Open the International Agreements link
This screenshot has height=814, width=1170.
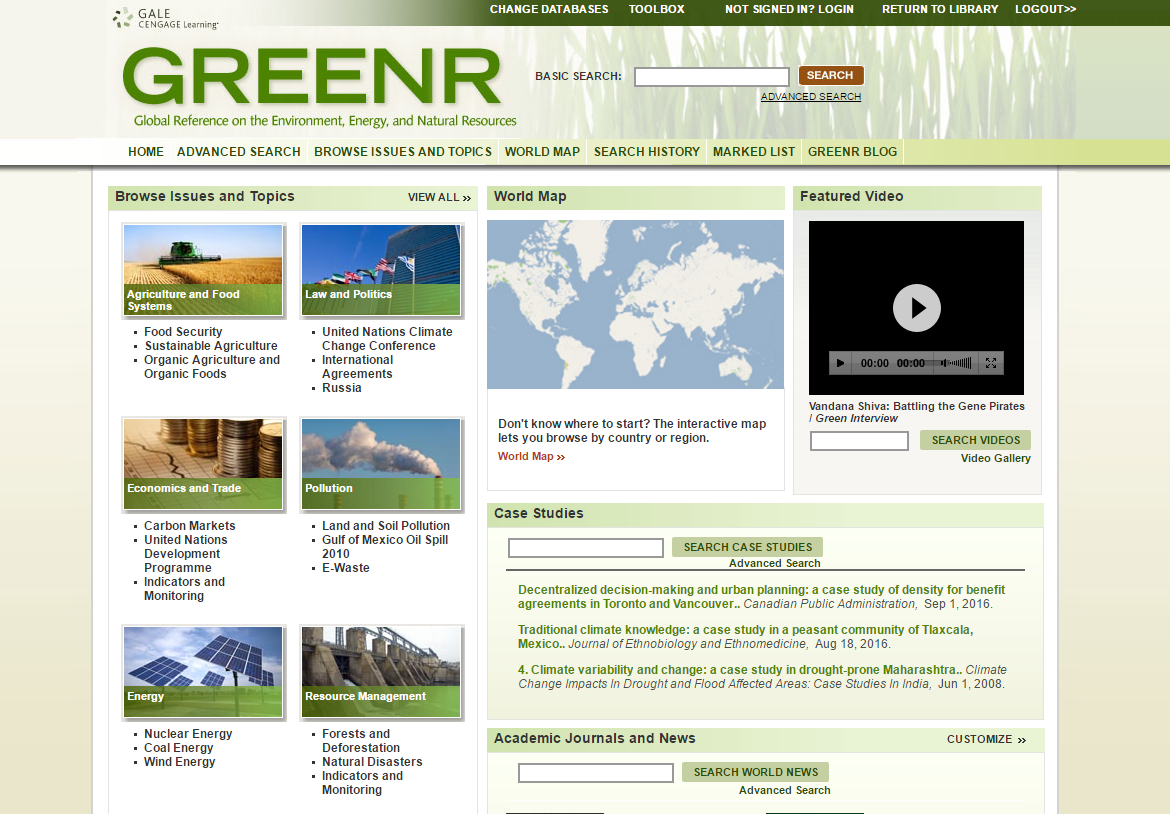point(357,367)
